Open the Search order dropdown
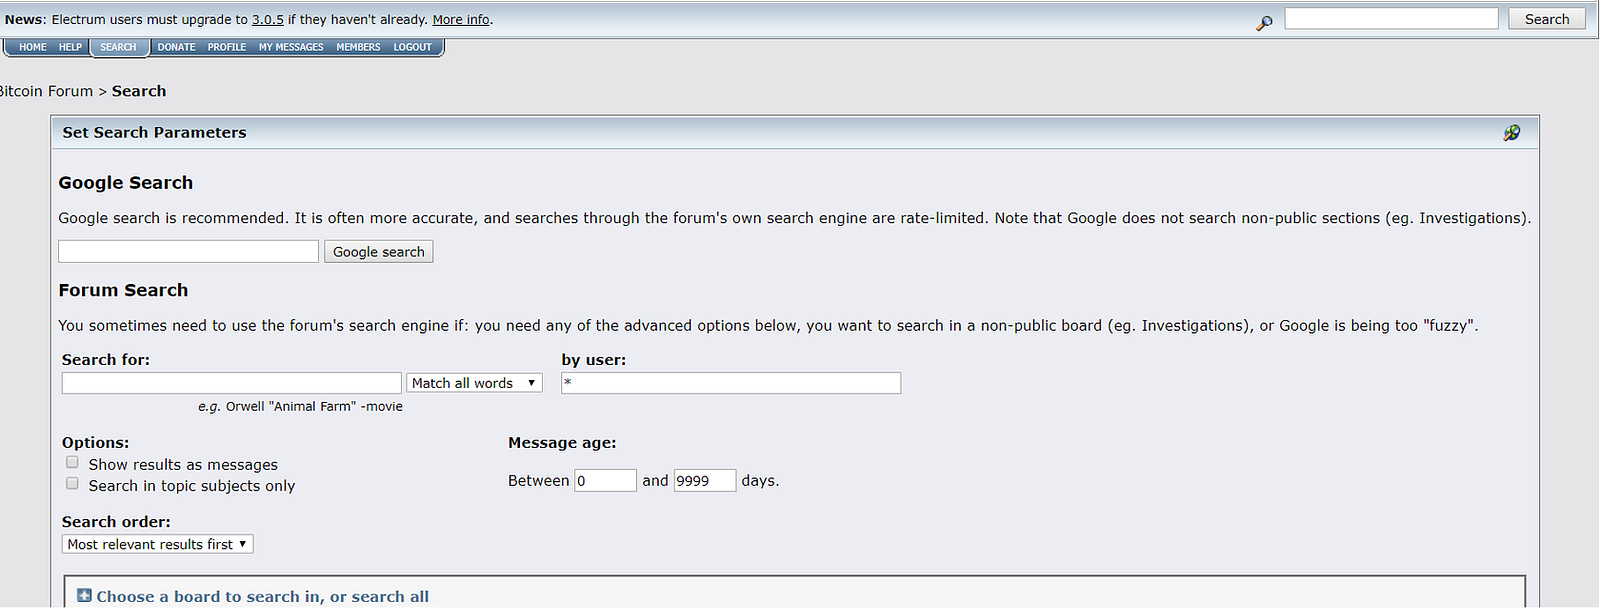The height and width of the screenshot is (608, 1600). (x=157, y=544)
